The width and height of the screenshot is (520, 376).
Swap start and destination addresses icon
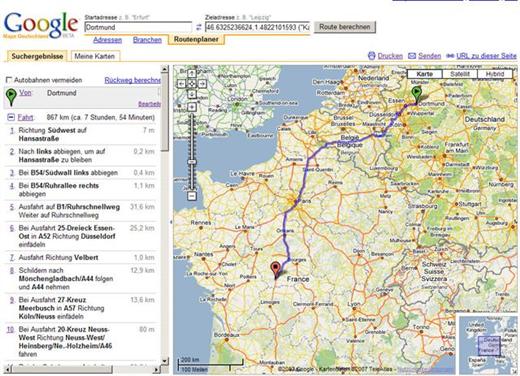[x=199, y=27]
